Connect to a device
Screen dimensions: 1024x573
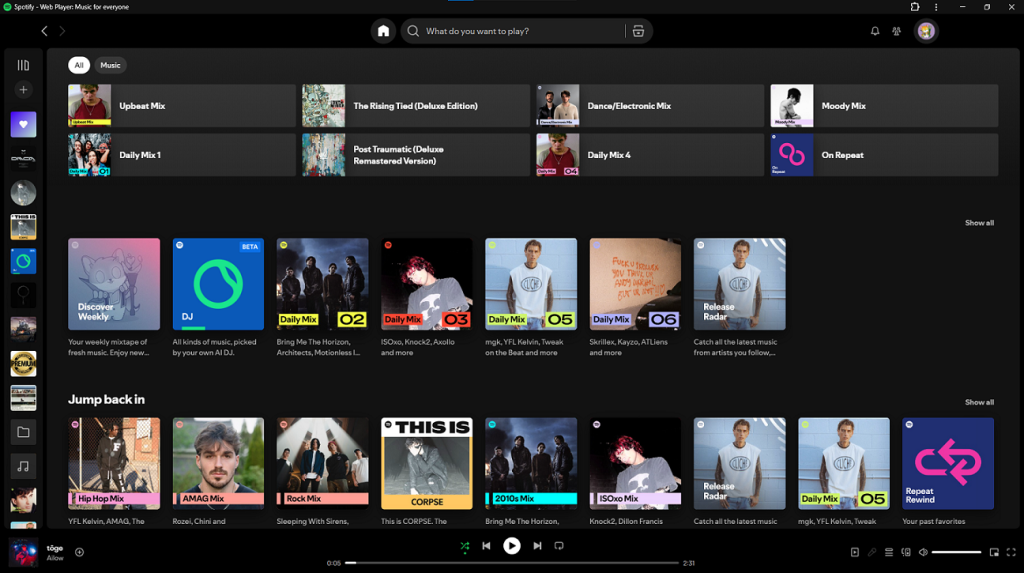[x=906, y=552]
